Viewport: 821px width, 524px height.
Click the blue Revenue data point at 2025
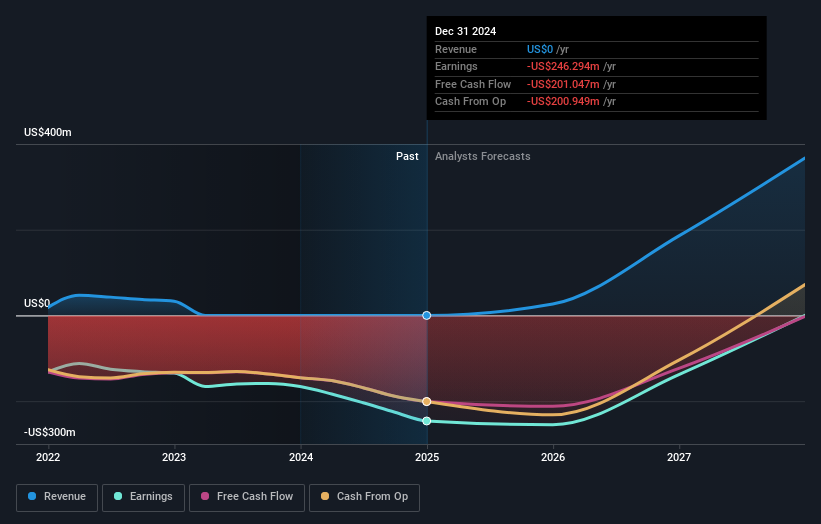(x=427, y=315)
